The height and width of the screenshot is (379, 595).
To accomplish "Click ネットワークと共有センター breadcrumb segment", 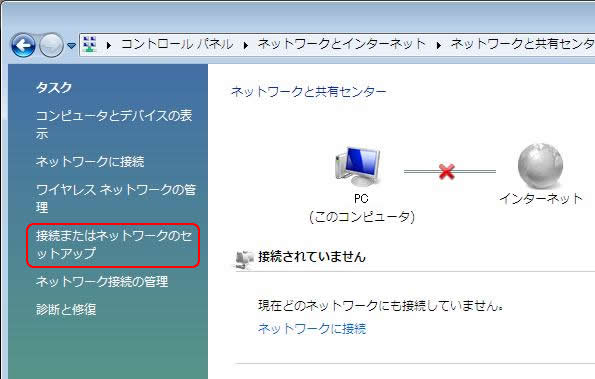I will click(523, 44).
